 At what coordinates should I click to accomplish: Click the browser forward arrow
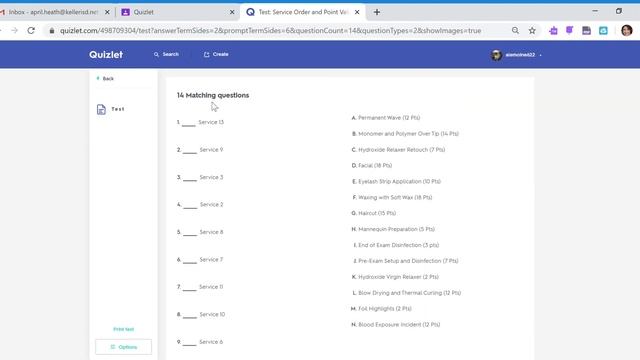click(x=14, y=30)
